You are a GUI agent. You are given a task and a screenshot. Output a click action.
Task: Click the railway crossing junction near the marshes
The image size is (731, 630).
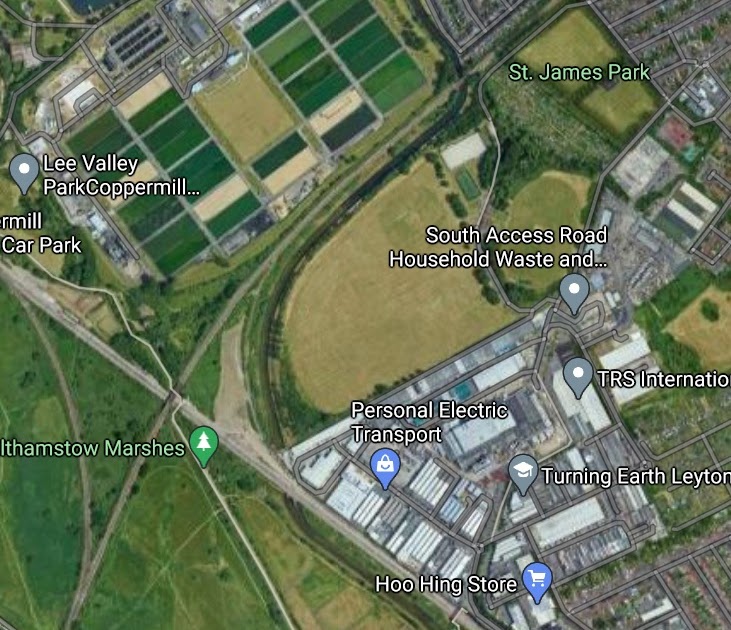click(173, 399)
